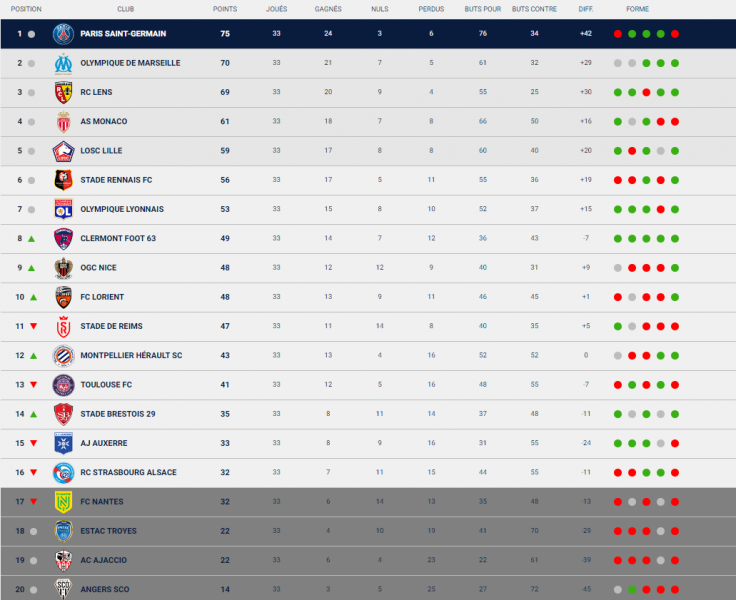Click the Olympique de Marseille logo
Screen dimensions: 736x600
(64, 63)
